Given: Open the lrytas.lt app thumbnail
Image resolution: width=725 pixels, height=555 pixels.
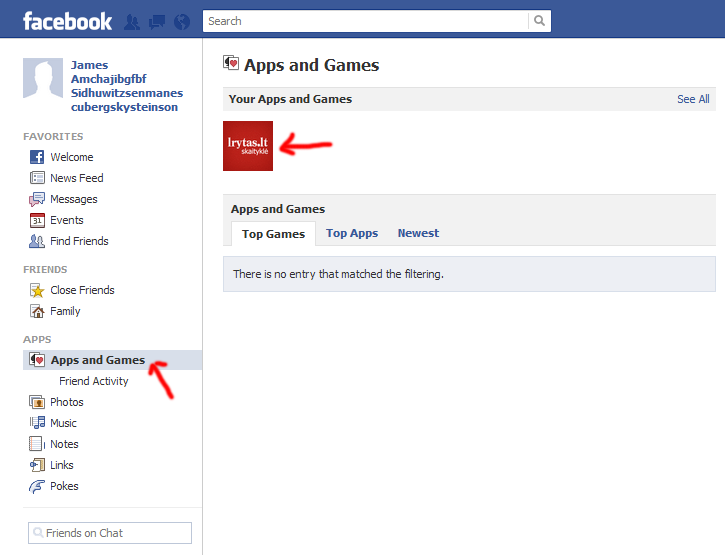Looking at the screenshot, I should tap(248, 146).
